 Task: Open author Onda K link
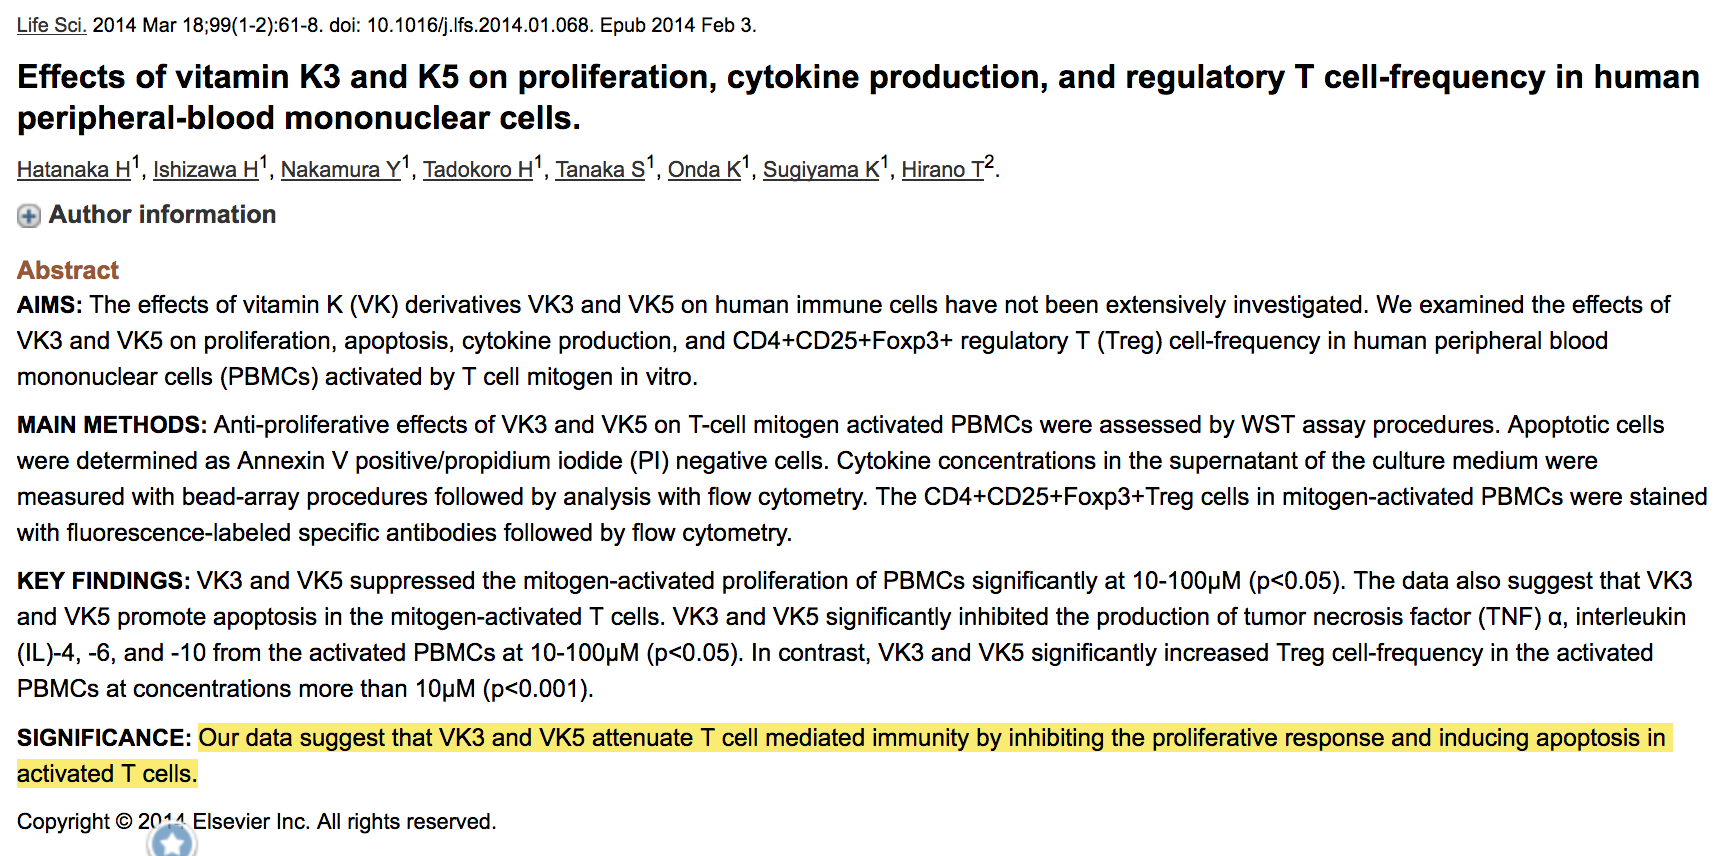point(704,170)
